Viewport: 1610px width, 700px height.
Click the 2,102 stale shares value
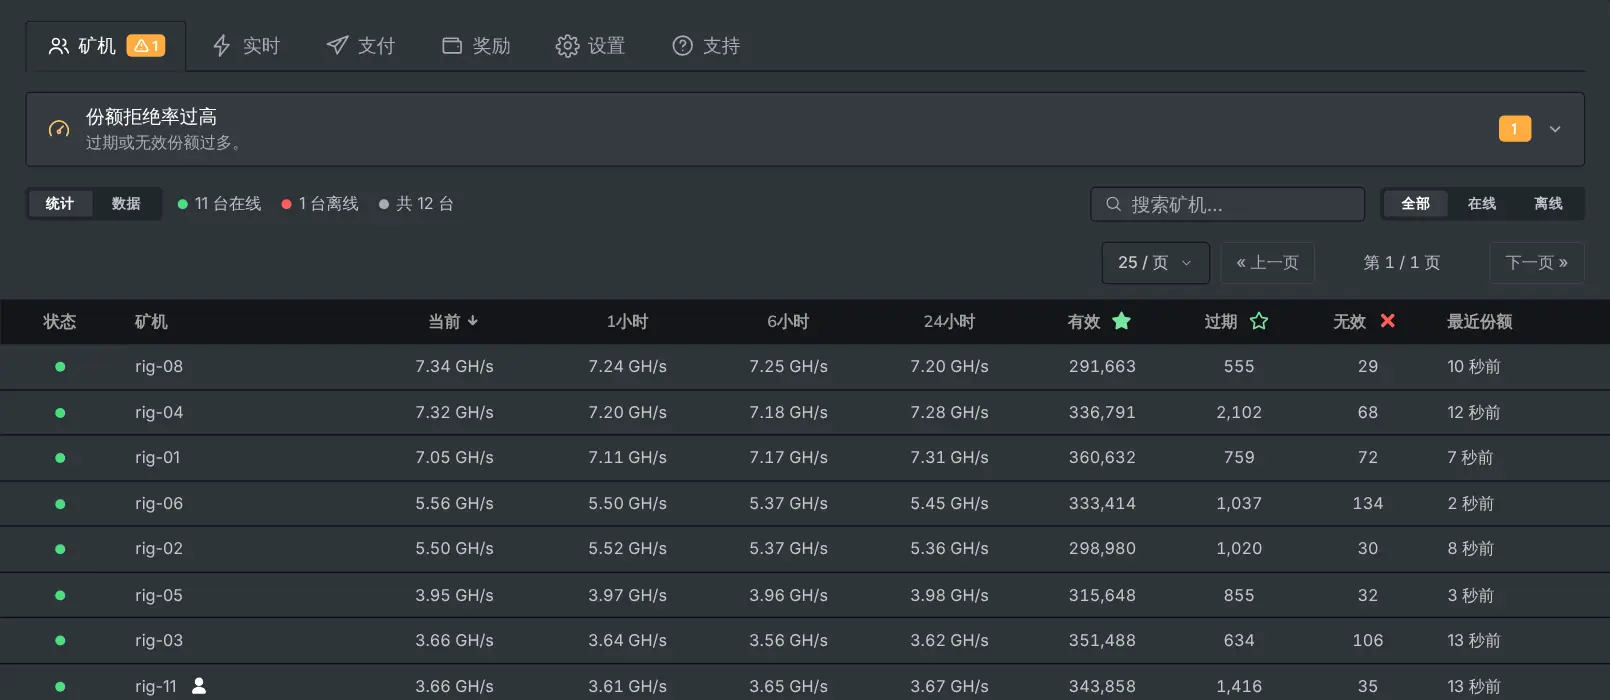pyautogui.click(x=1239, y=413)
